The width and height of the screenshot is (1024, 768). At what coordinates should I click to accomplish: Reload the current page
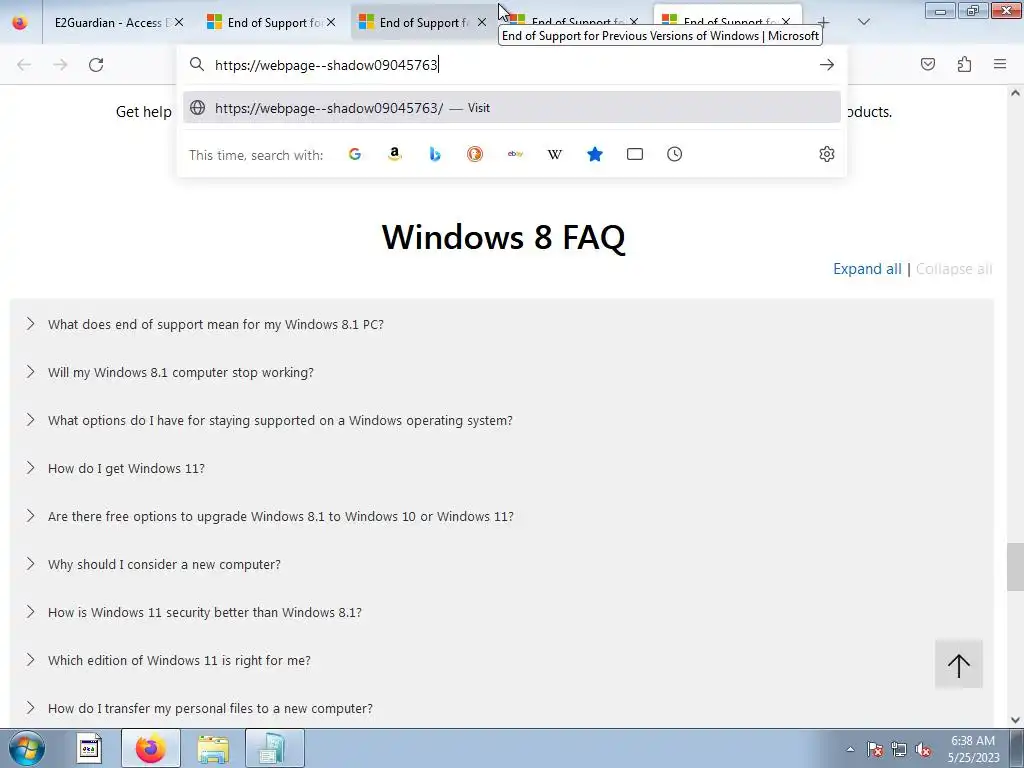coord(96,65)
